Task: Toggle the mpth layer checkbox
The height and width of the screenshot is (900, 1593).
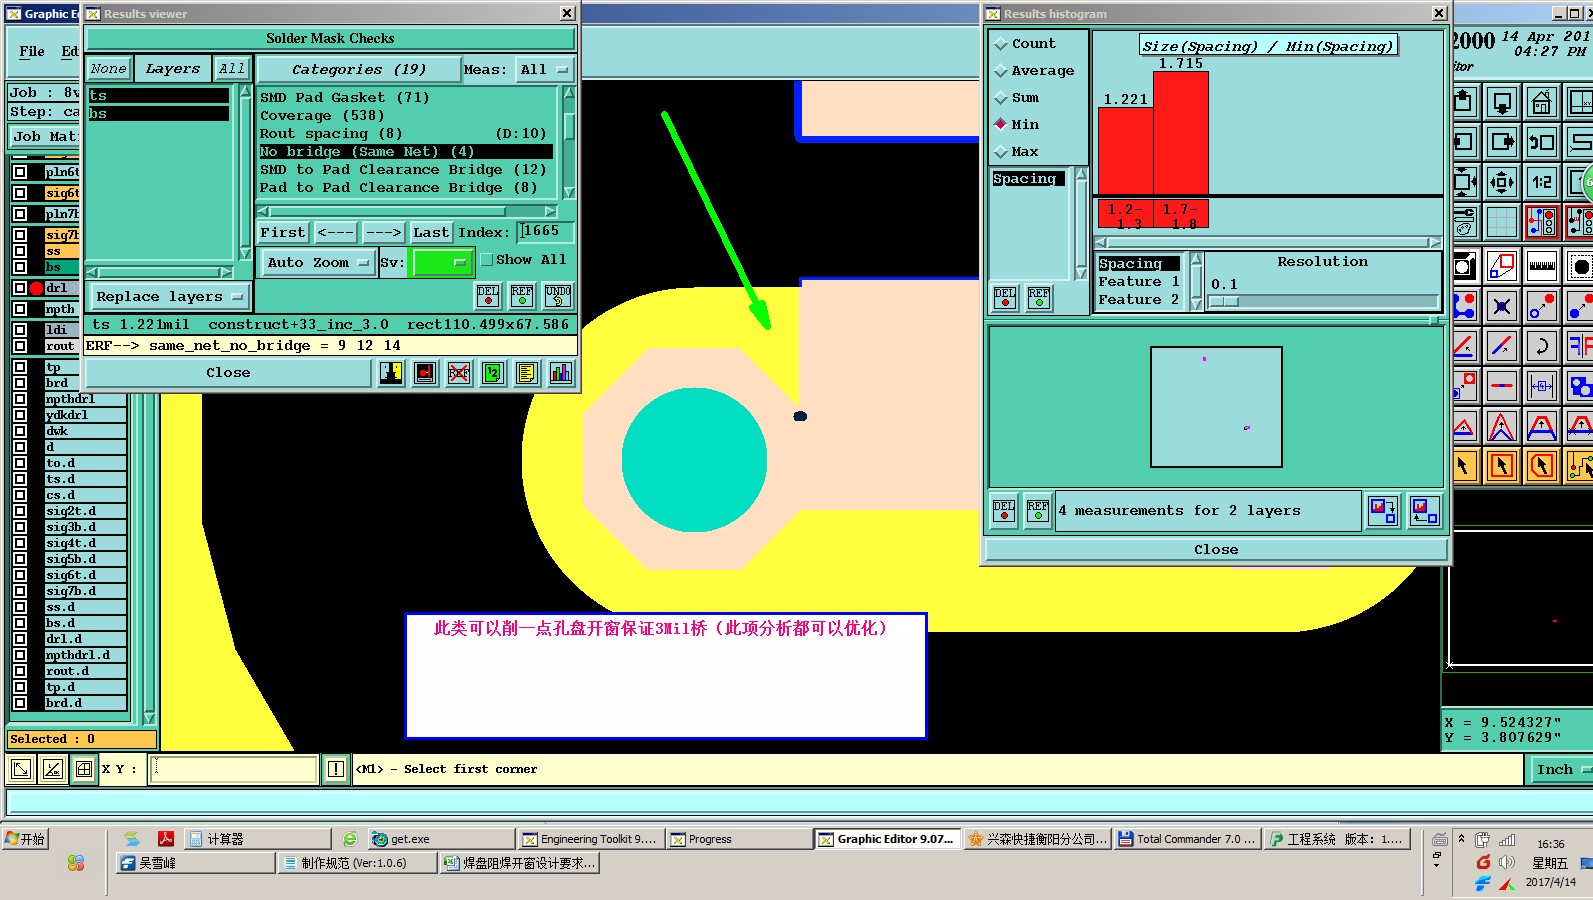Action: [x=20, y=309]
